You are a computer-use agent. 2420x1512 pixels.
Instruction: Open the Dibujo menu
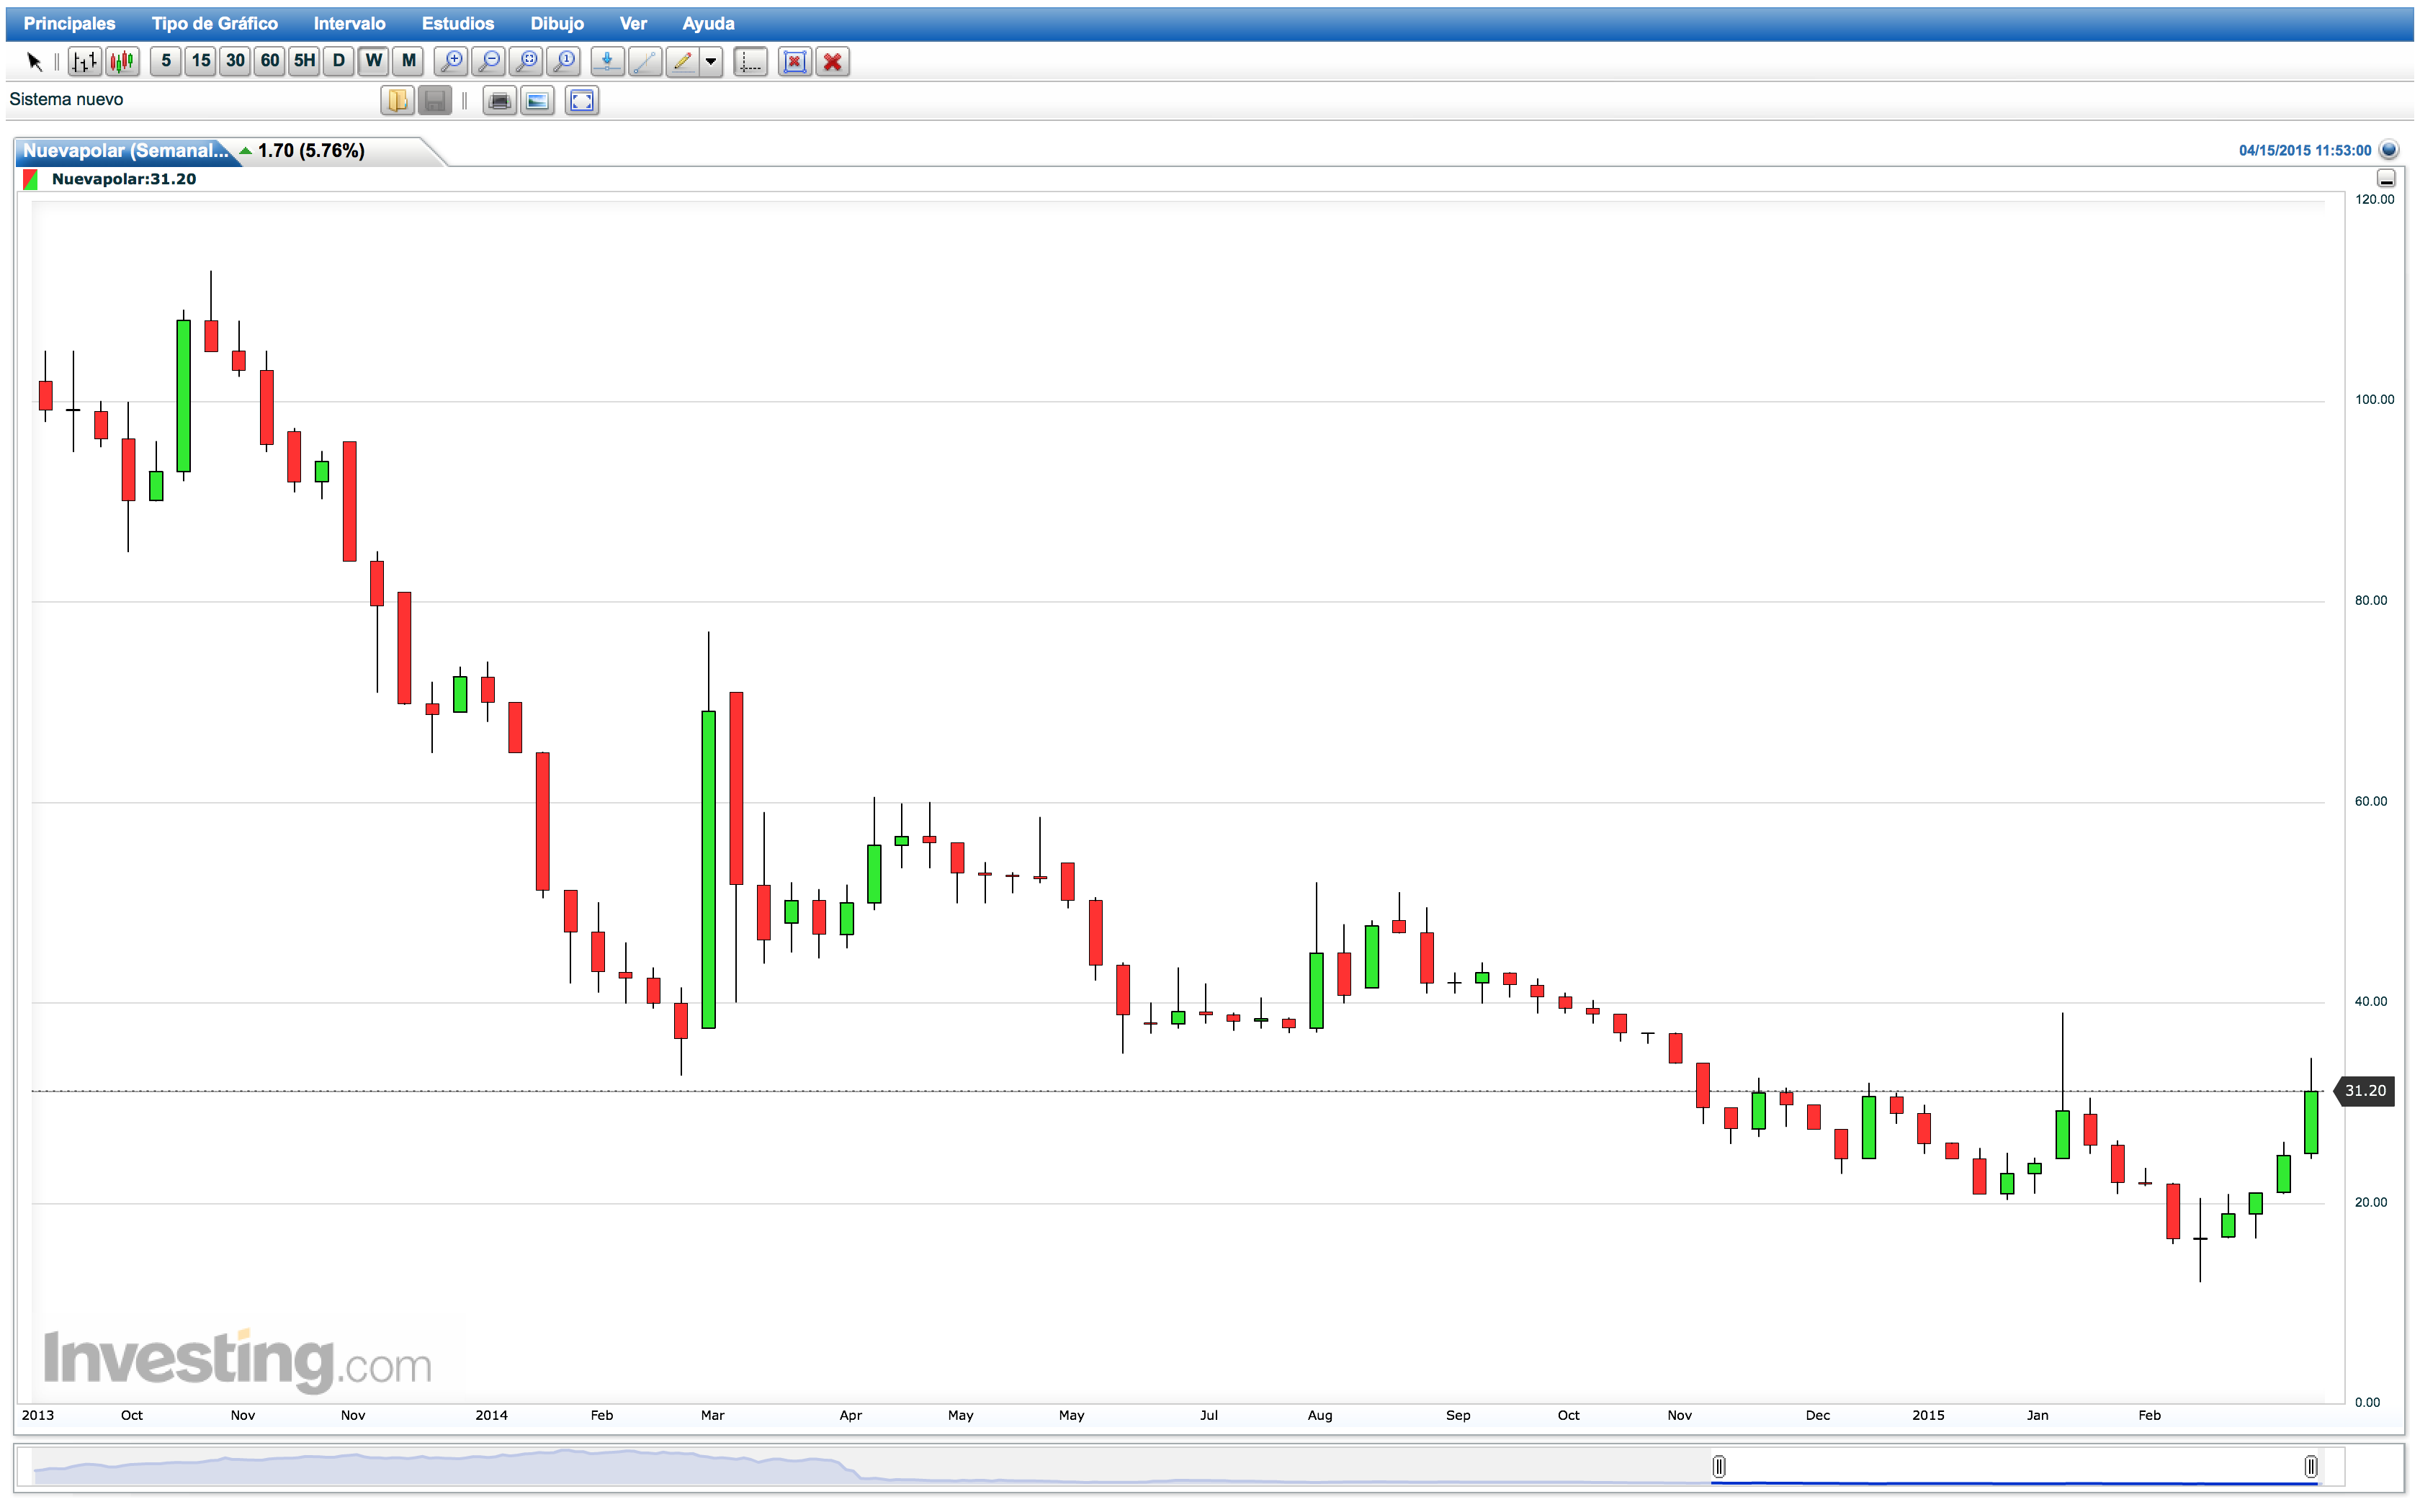tap(556, 23)
